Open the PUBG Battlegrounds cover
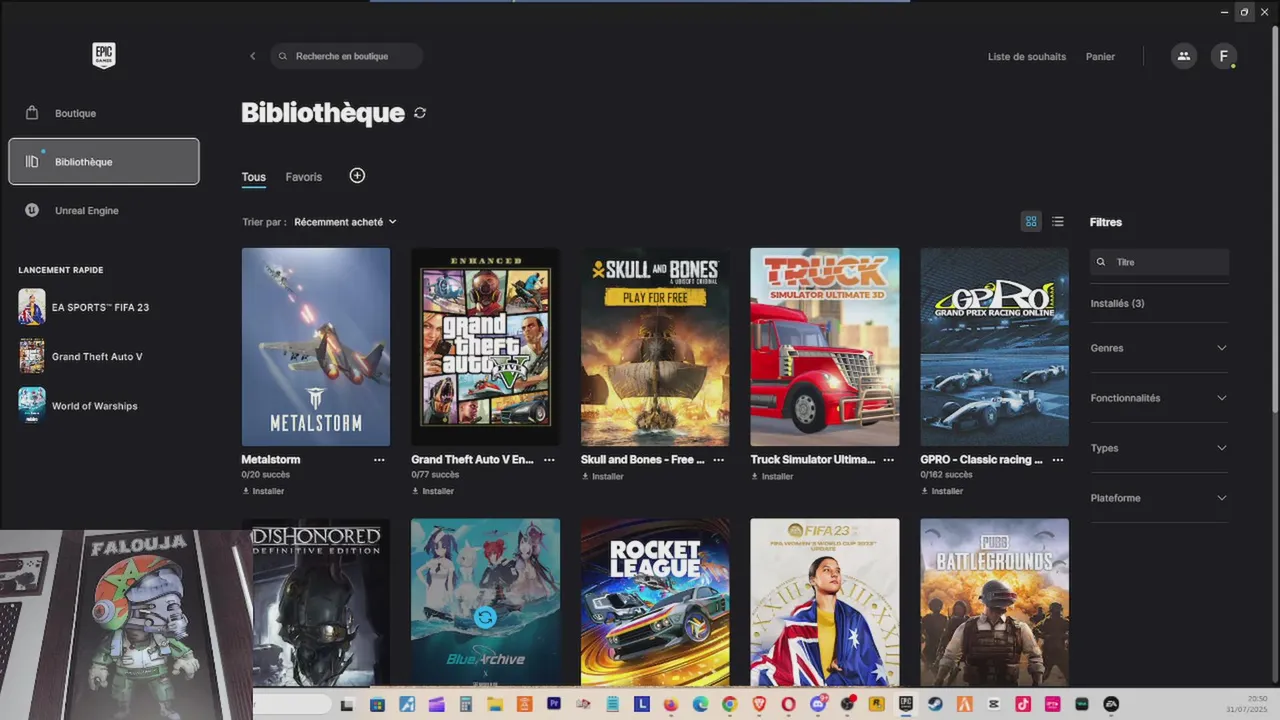Viewport: 1280px width, 720px height. [x=994, y=602]
